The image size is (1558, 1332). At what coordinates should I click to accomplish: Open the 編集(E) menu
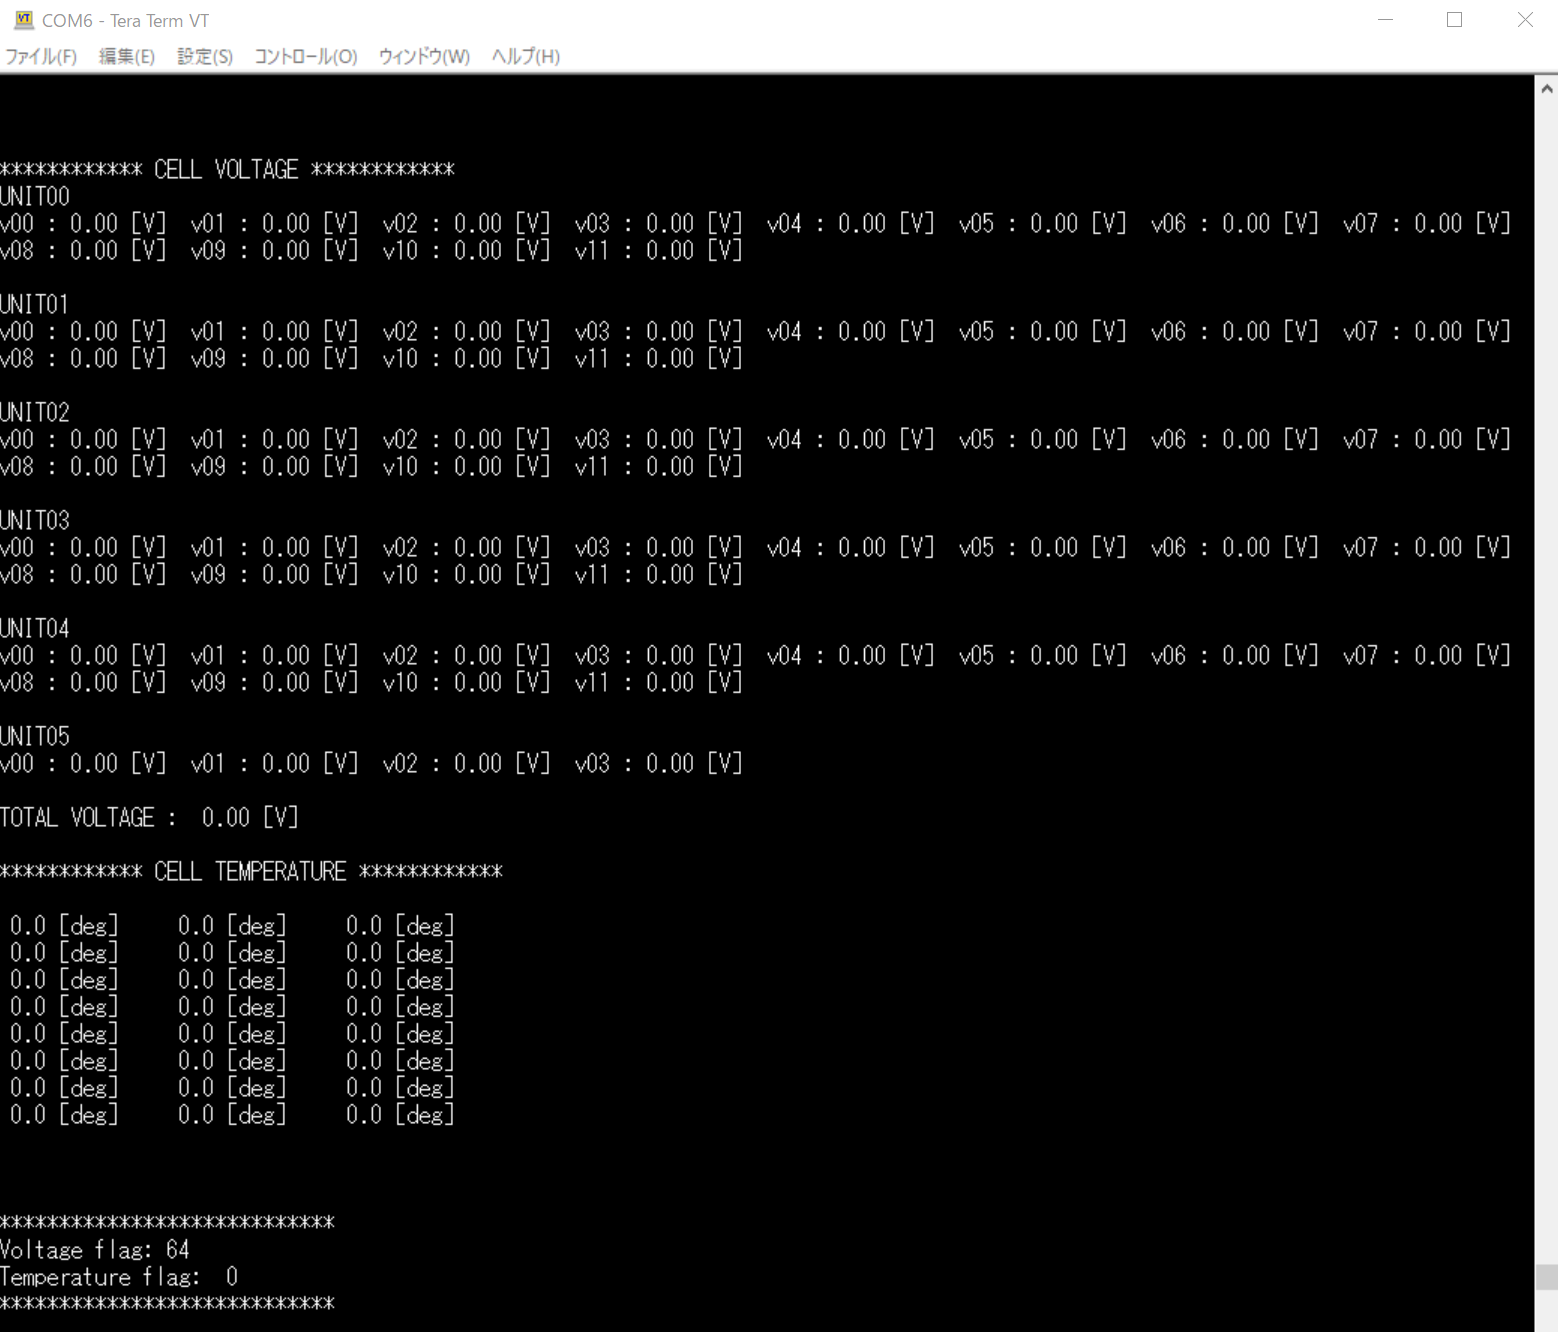[x=126, y=56]
